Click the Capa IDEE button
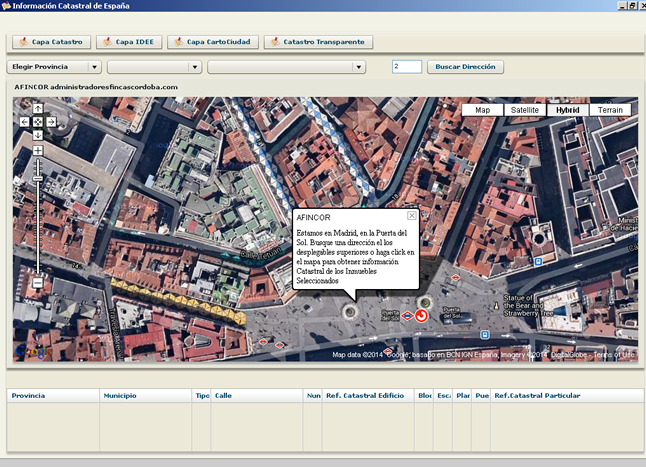 [x=129, y=42]
